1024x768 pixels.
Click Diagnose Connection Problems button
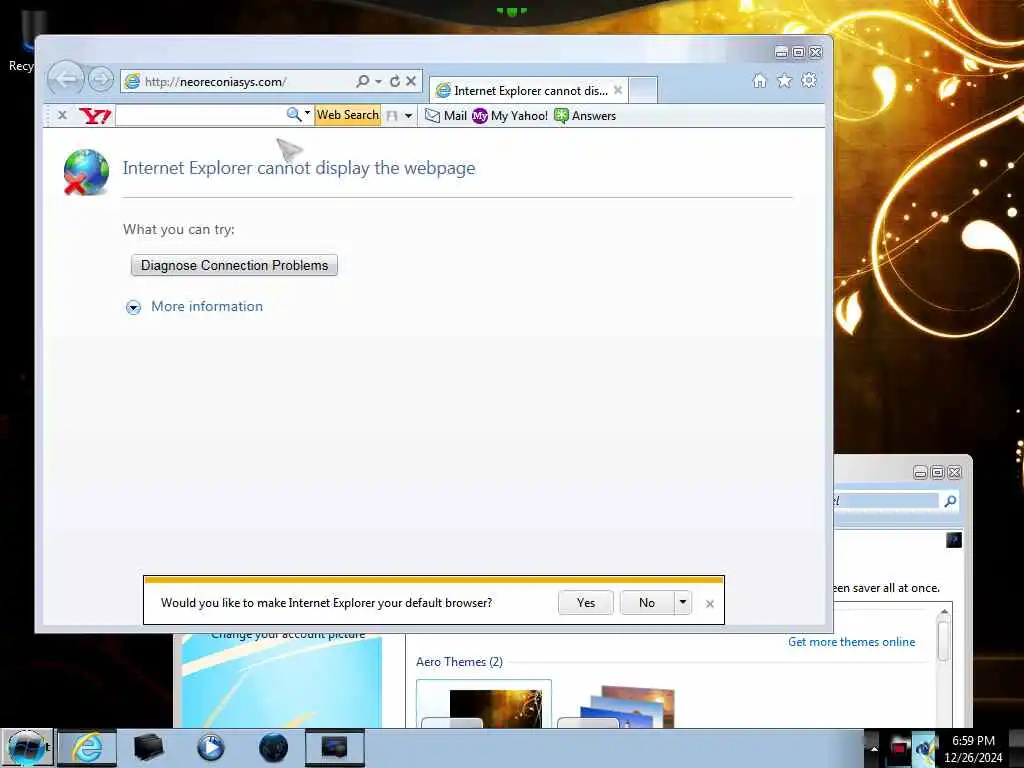coord(234,265)
